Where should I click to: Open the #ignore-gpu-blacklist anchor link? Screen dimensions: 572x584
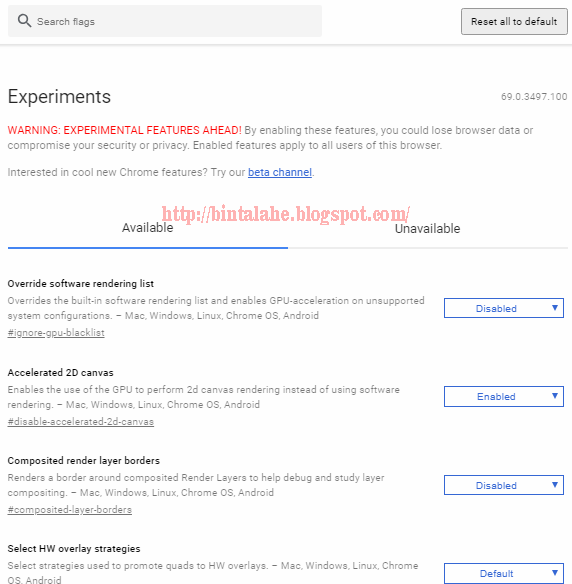(56, 333)
